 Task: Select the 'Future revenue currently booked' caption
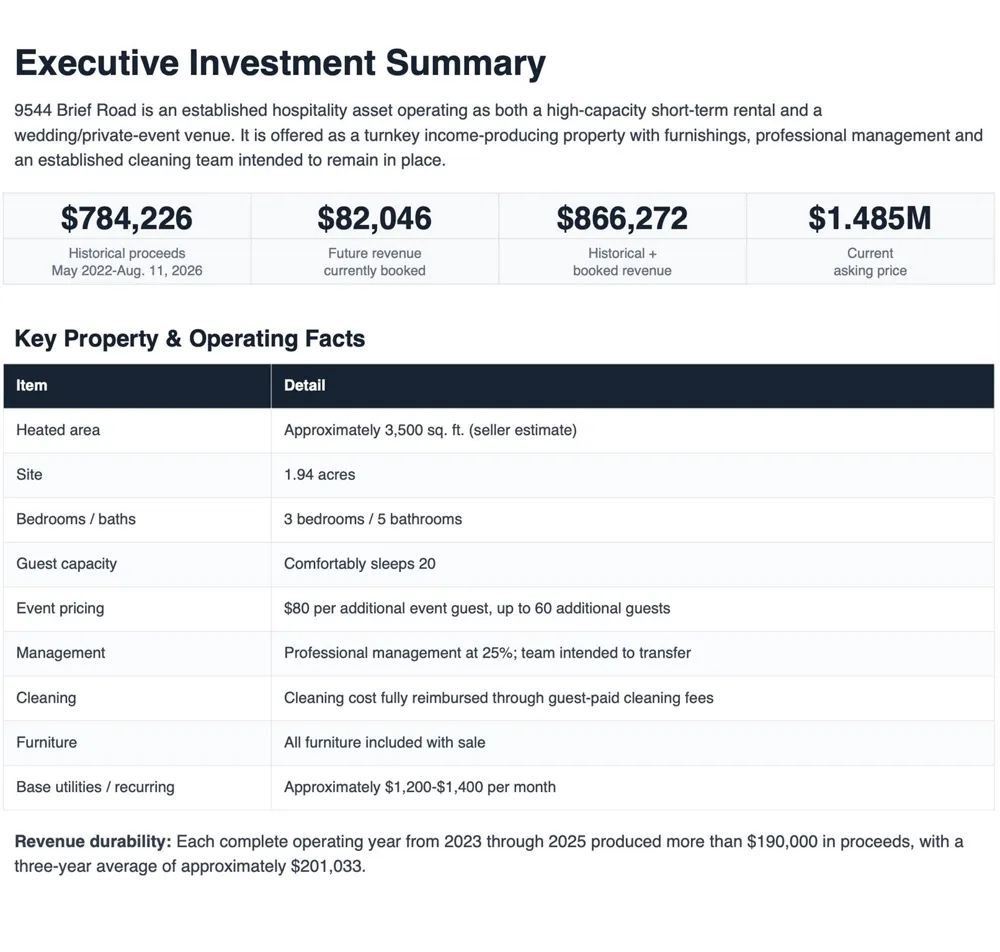click(x=374, y=262)
